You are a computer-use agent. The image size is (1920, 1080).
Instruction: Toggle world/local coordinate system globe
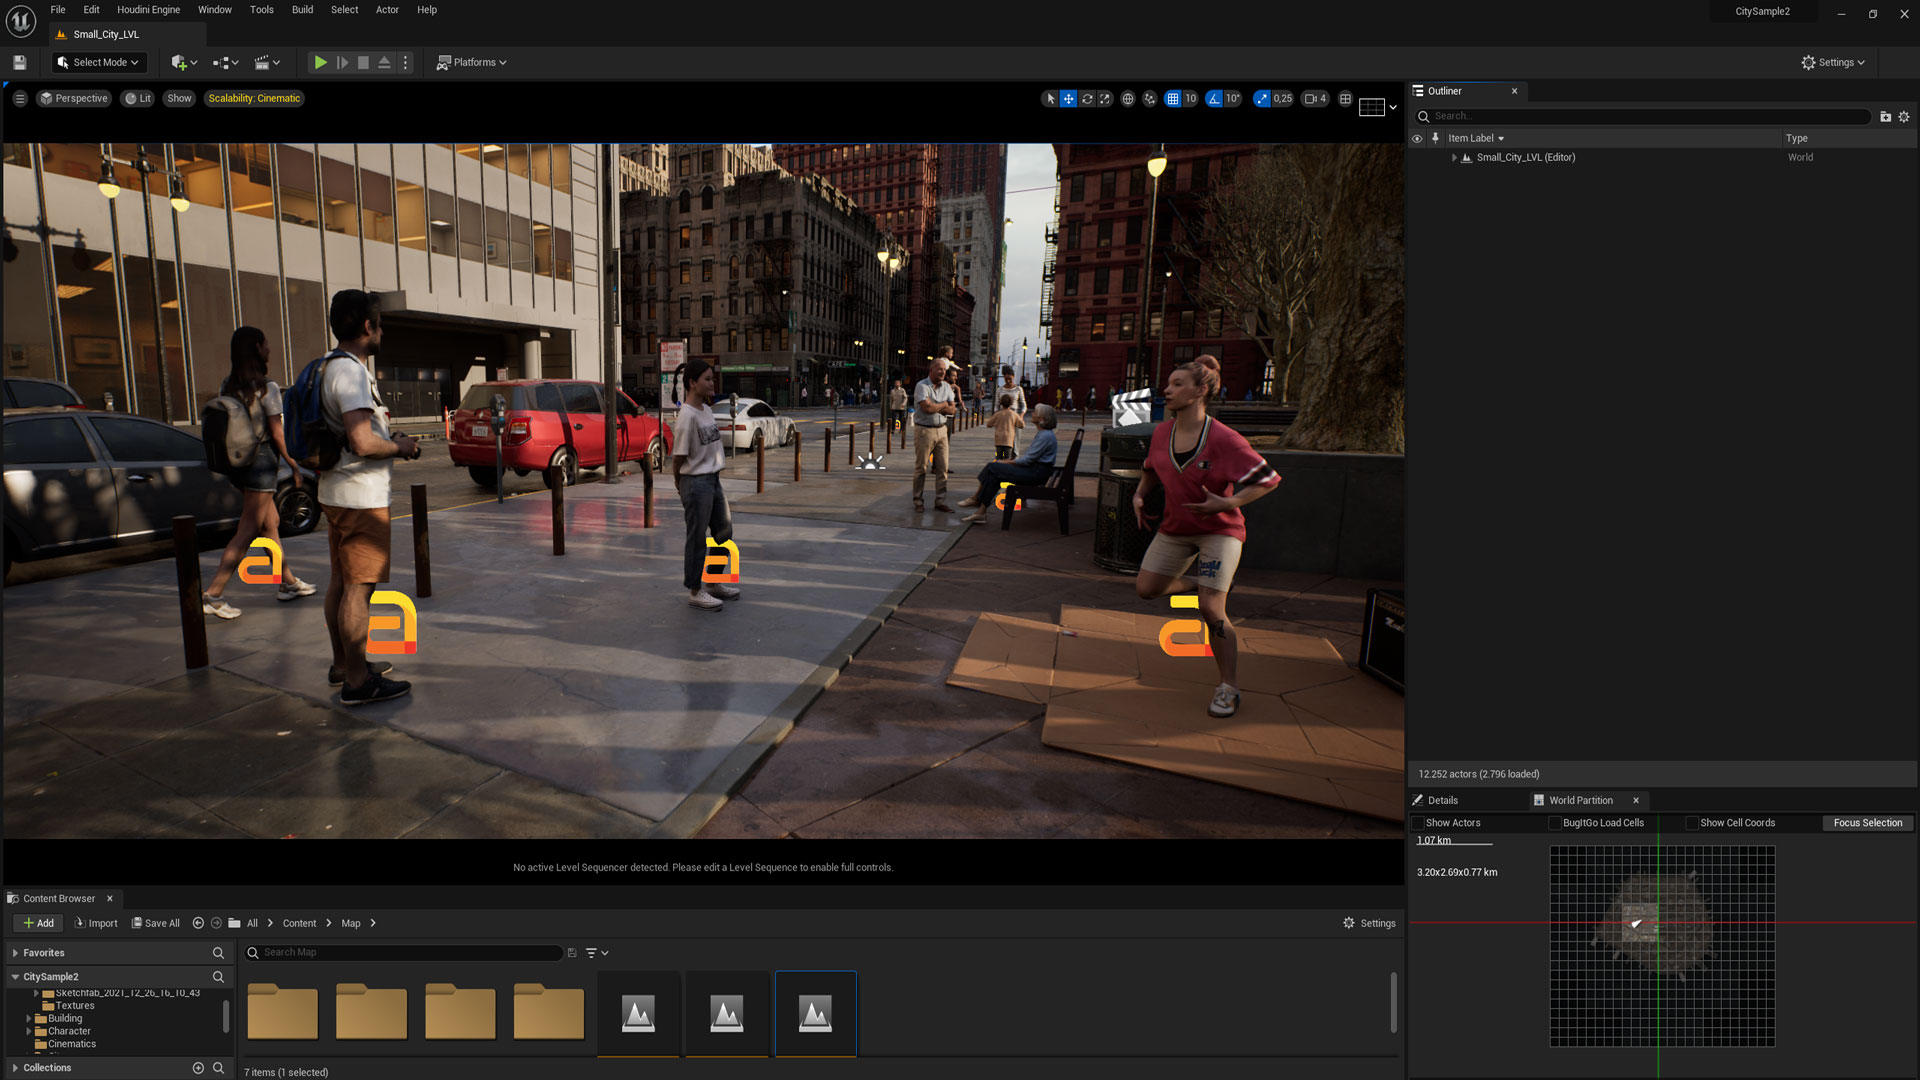tap(1128, 98)
